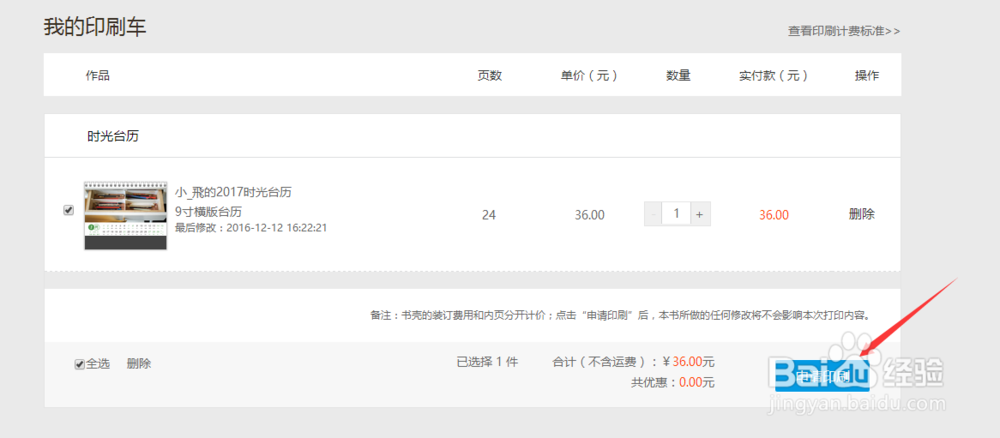Click the 合计（不含运费） total line
Viewport: 1000px width, 438px height.
click(633, 362)
